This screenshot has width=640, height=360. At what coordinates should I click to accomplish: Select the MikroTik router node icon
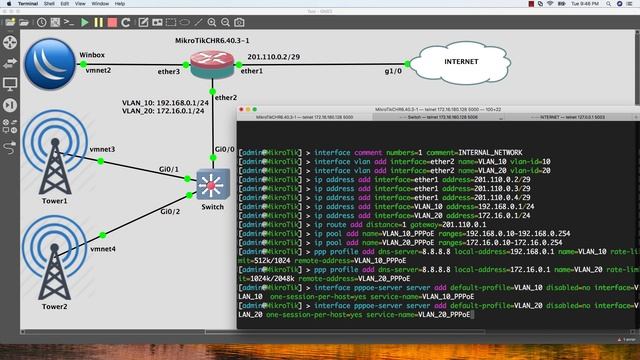tap(212, 64)
